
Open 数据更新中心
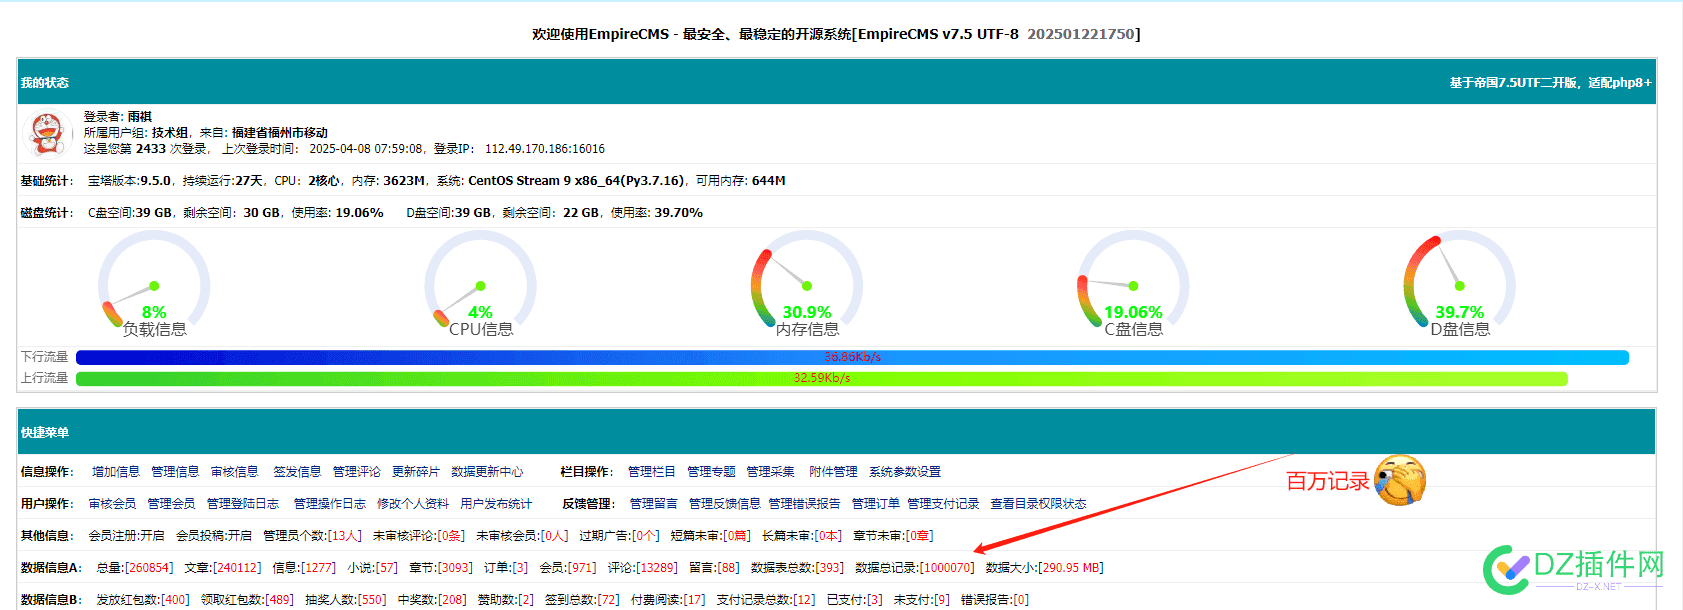[487, 472]
